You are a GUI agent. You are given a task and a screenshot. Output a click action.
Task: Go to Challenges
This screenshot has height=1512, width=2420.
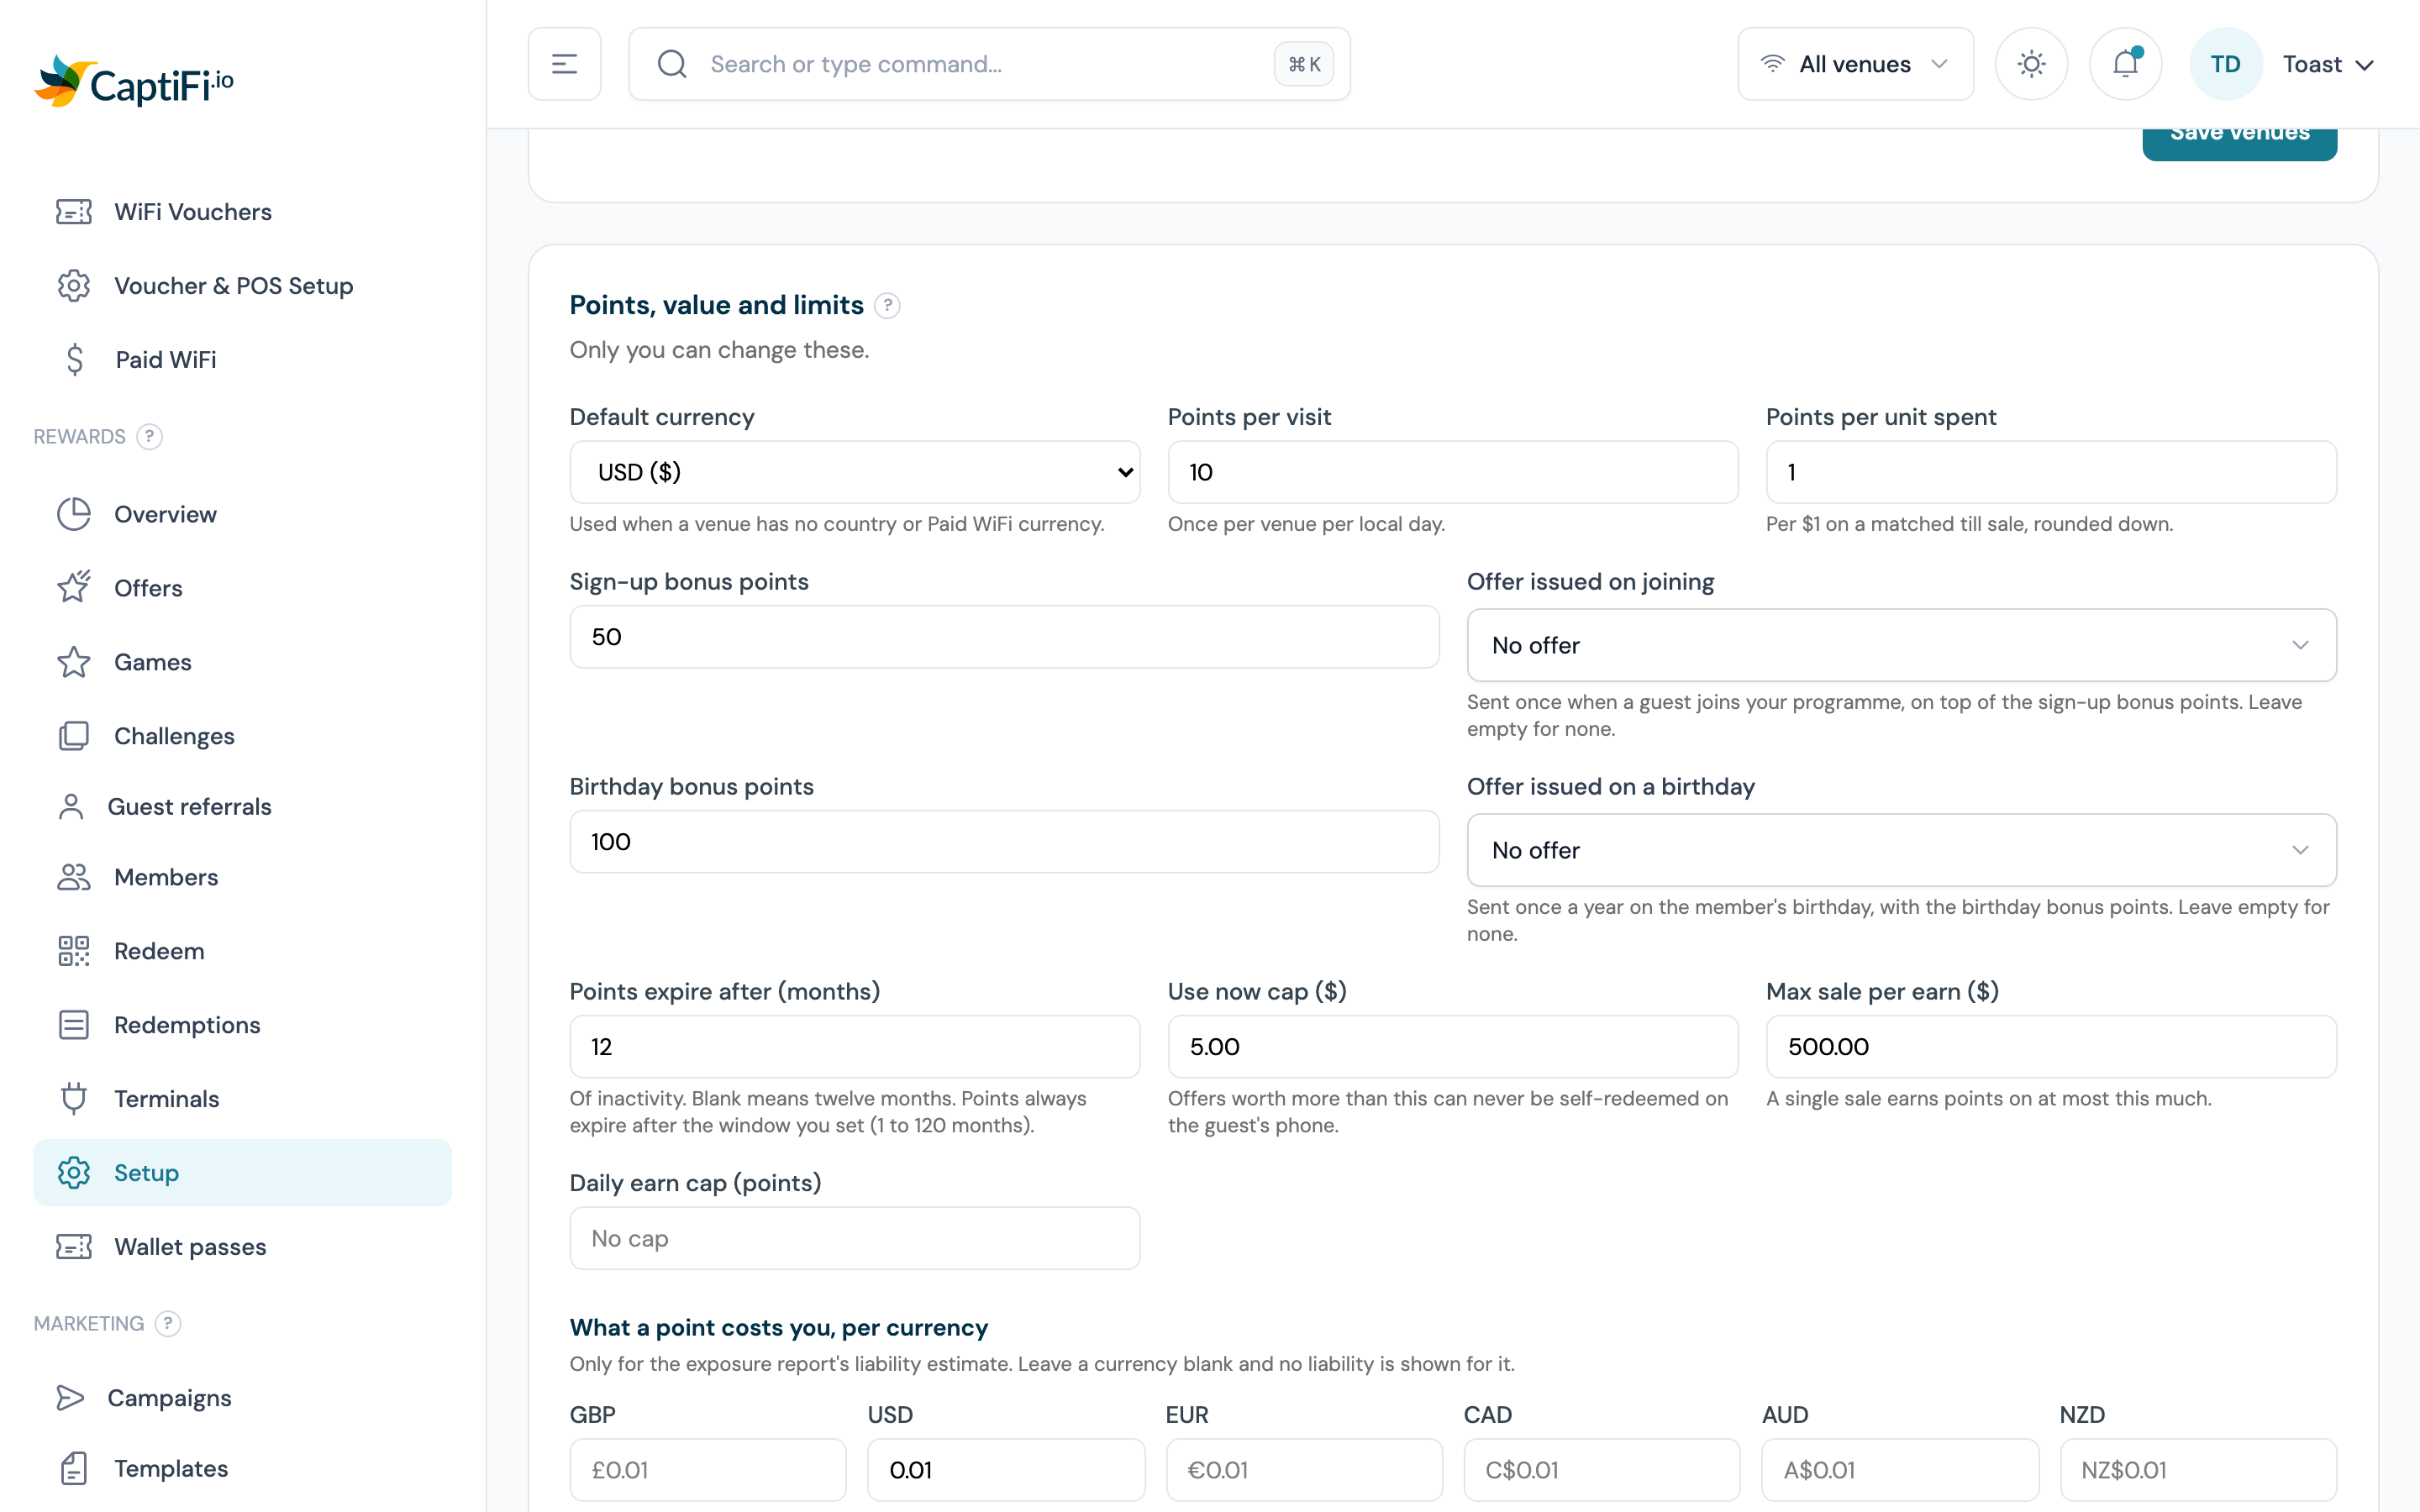coord(242,736)
